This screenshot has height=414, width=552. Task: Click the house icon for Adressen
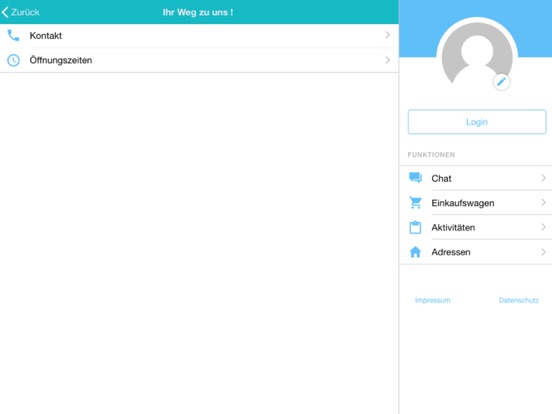point(415,252)
